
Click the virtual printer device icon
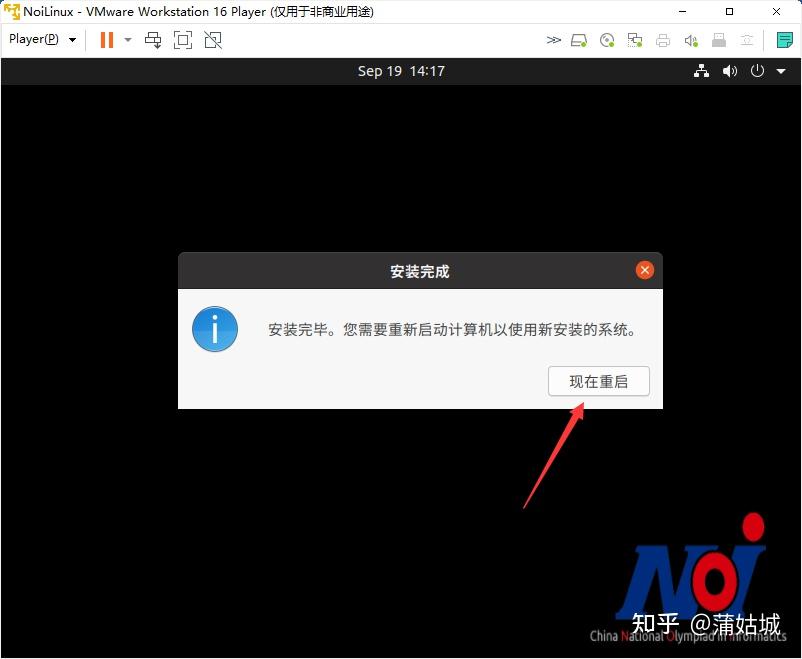[x=661, y=40]
